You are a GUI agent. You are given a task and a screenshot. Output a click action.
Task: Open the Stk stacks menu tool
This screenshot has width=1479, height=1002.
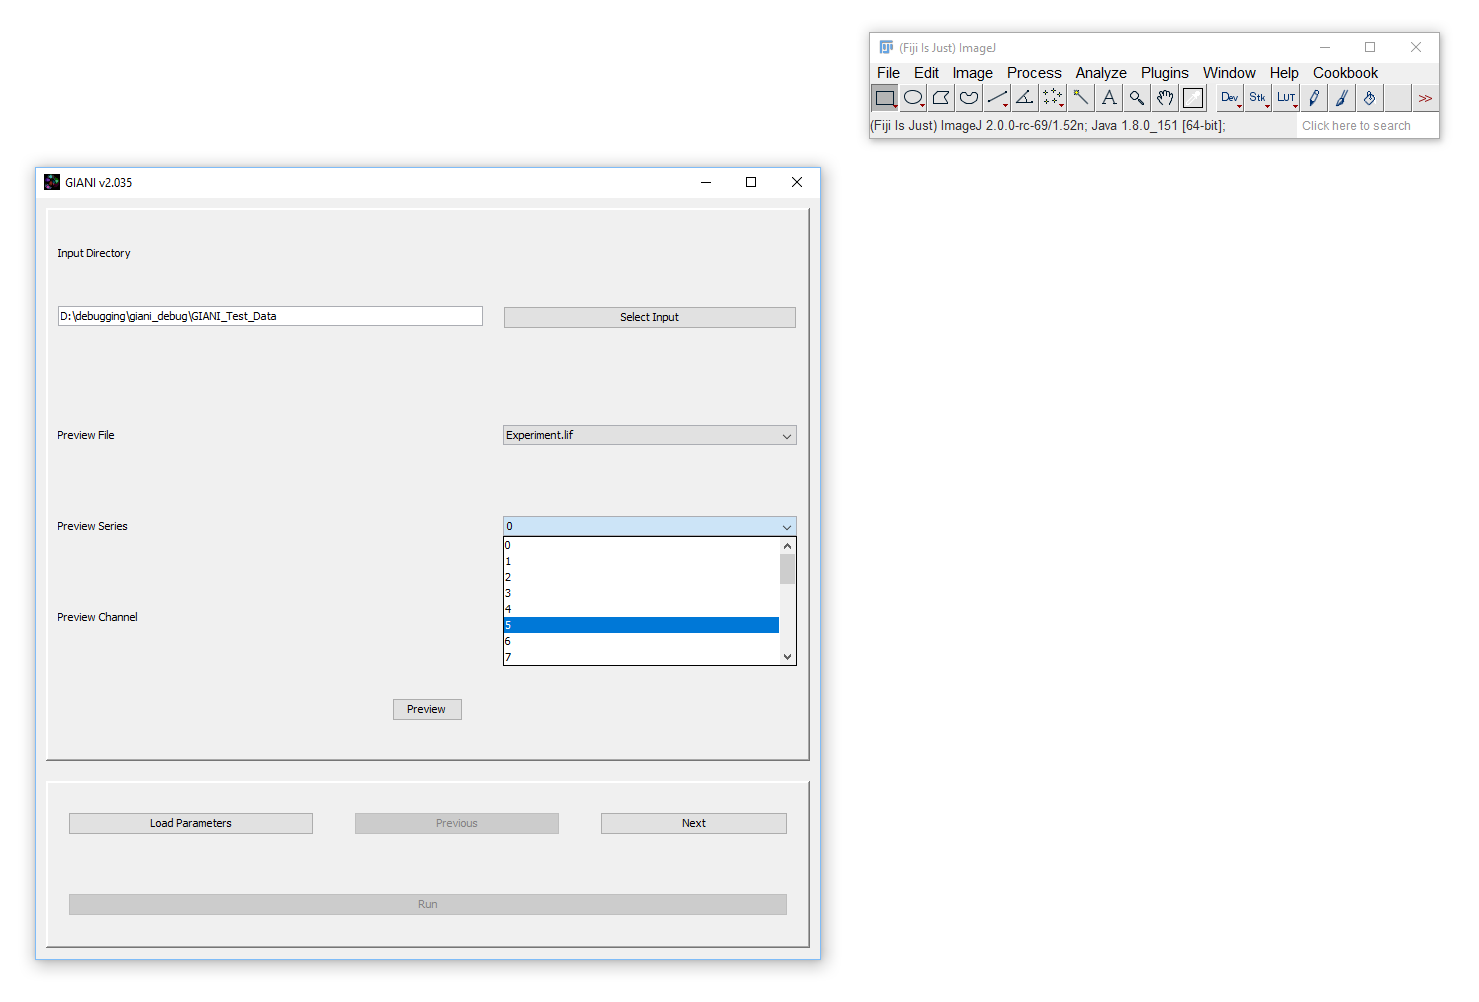pos(1258,98)
